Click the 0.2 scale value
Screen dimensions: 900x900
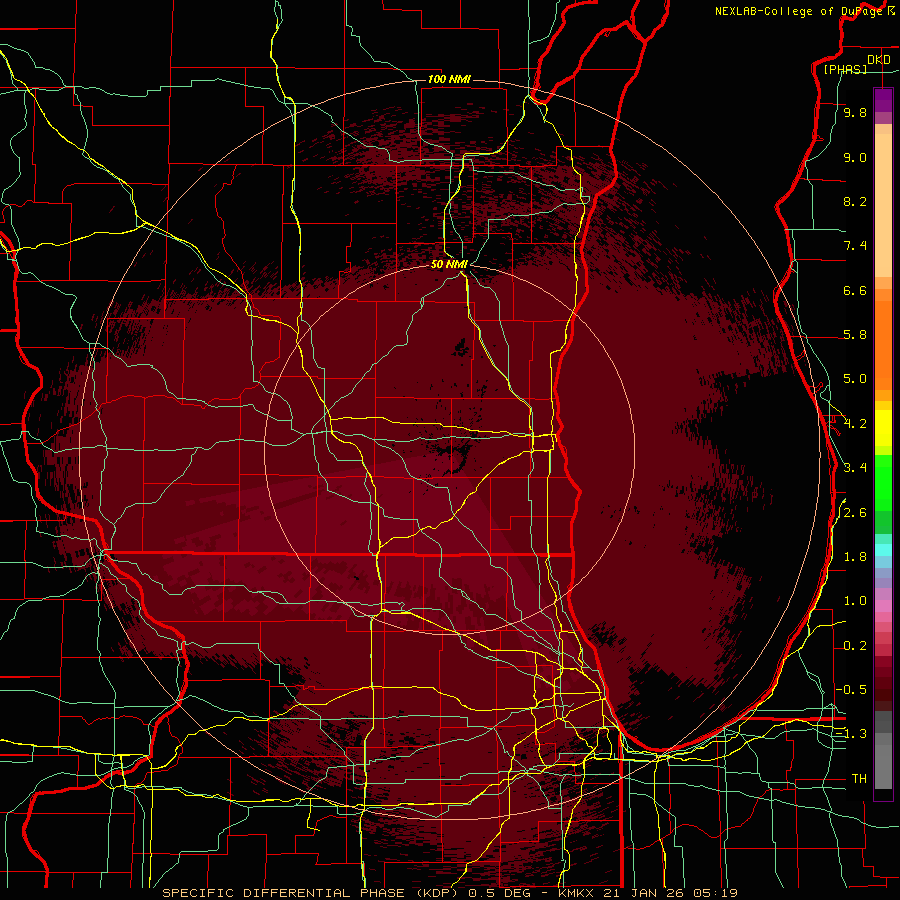[855, 646]
